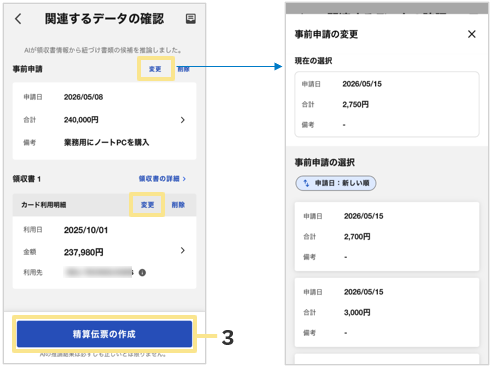Toggle sort order 申請日：新しい順
The width and height of the screenshot is (495, 370).
click(x=336, y=183)
